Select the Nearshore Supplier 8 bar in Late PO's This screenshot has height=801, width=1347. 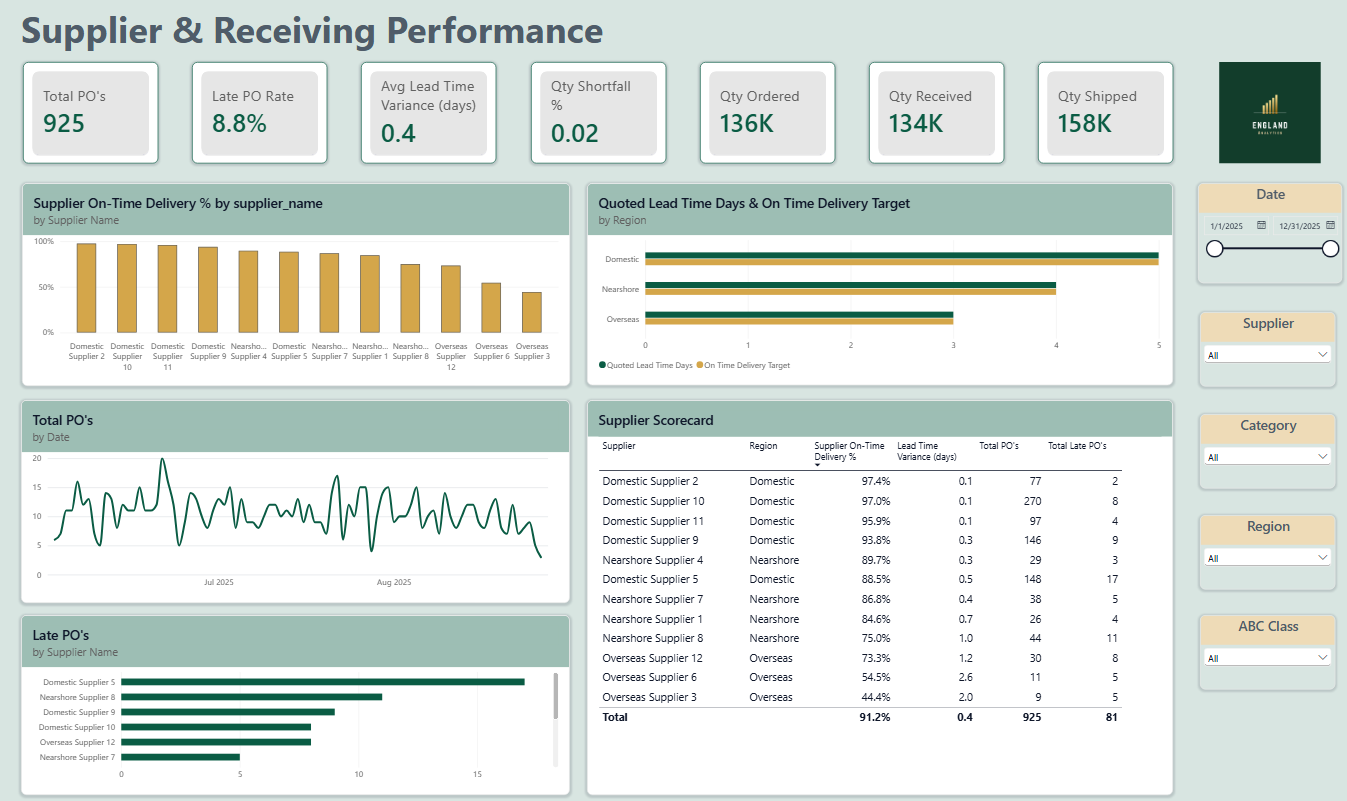[x=252, y=697]
